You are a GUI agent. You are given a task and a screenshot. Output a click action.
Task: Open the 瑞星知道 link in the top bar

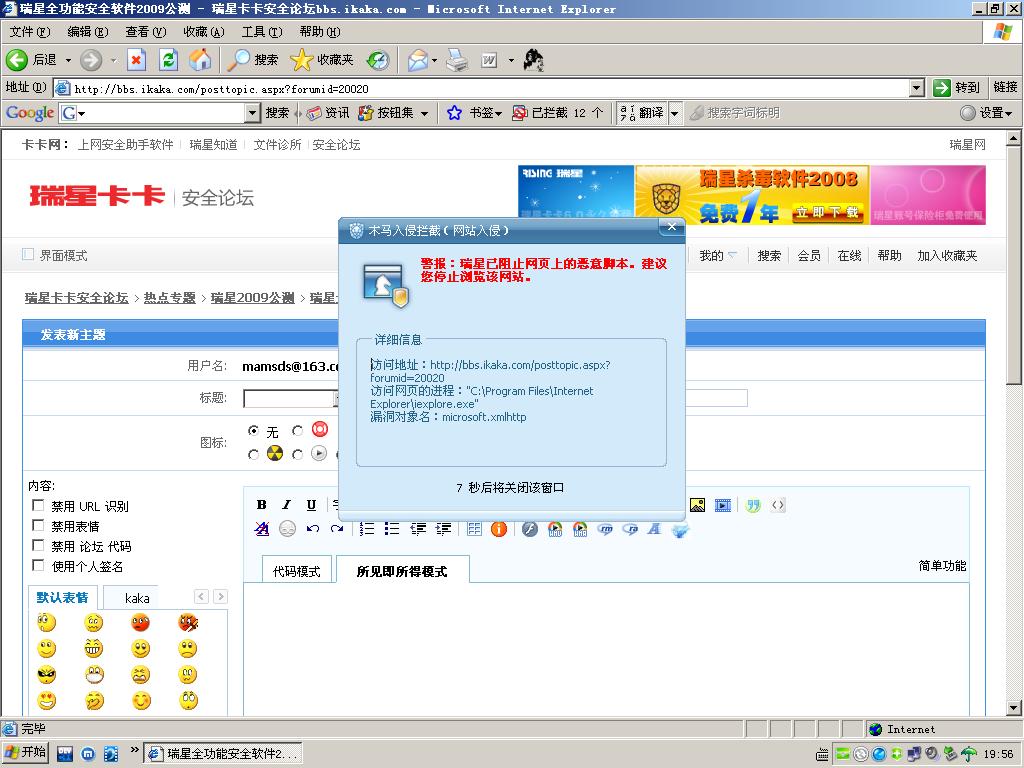coord(213,144)
